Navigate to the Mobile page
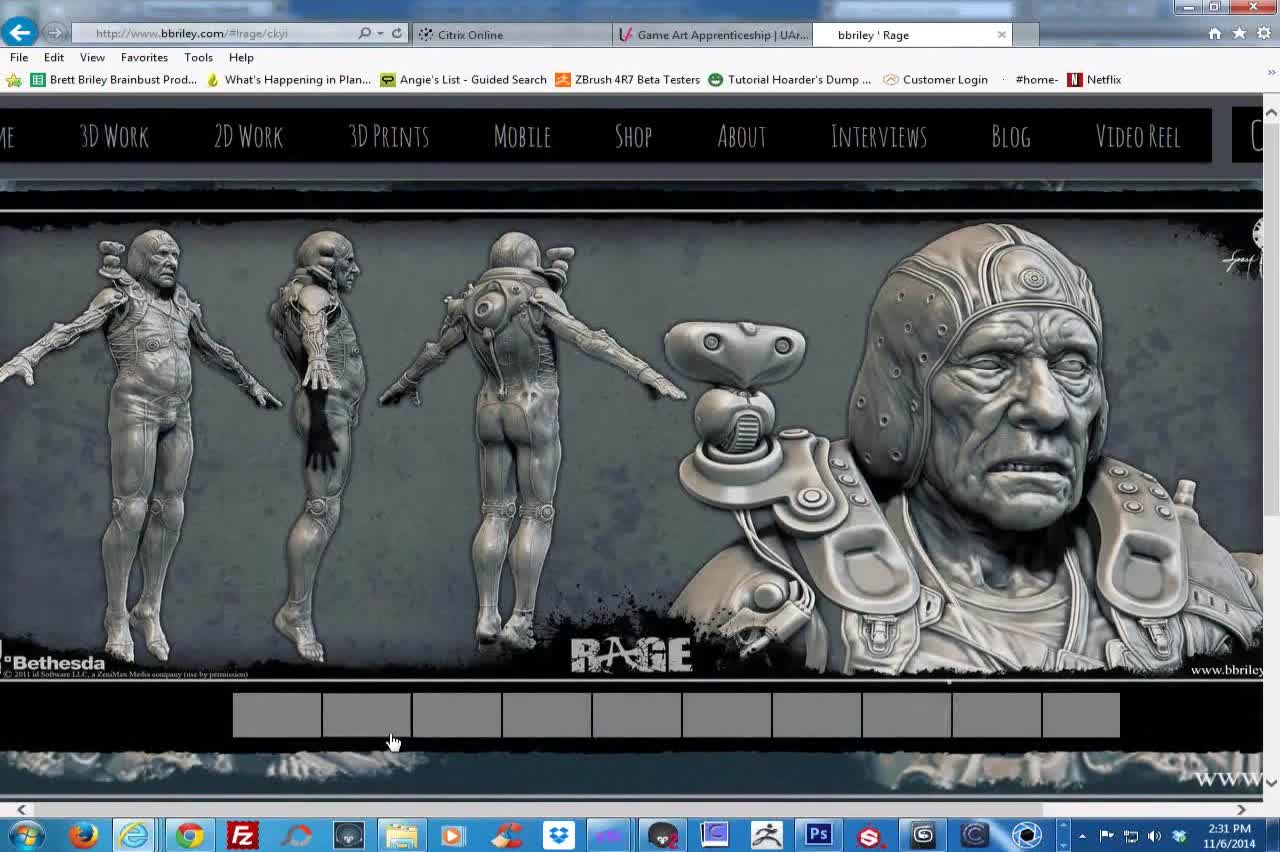 click(x=522, y=136)
